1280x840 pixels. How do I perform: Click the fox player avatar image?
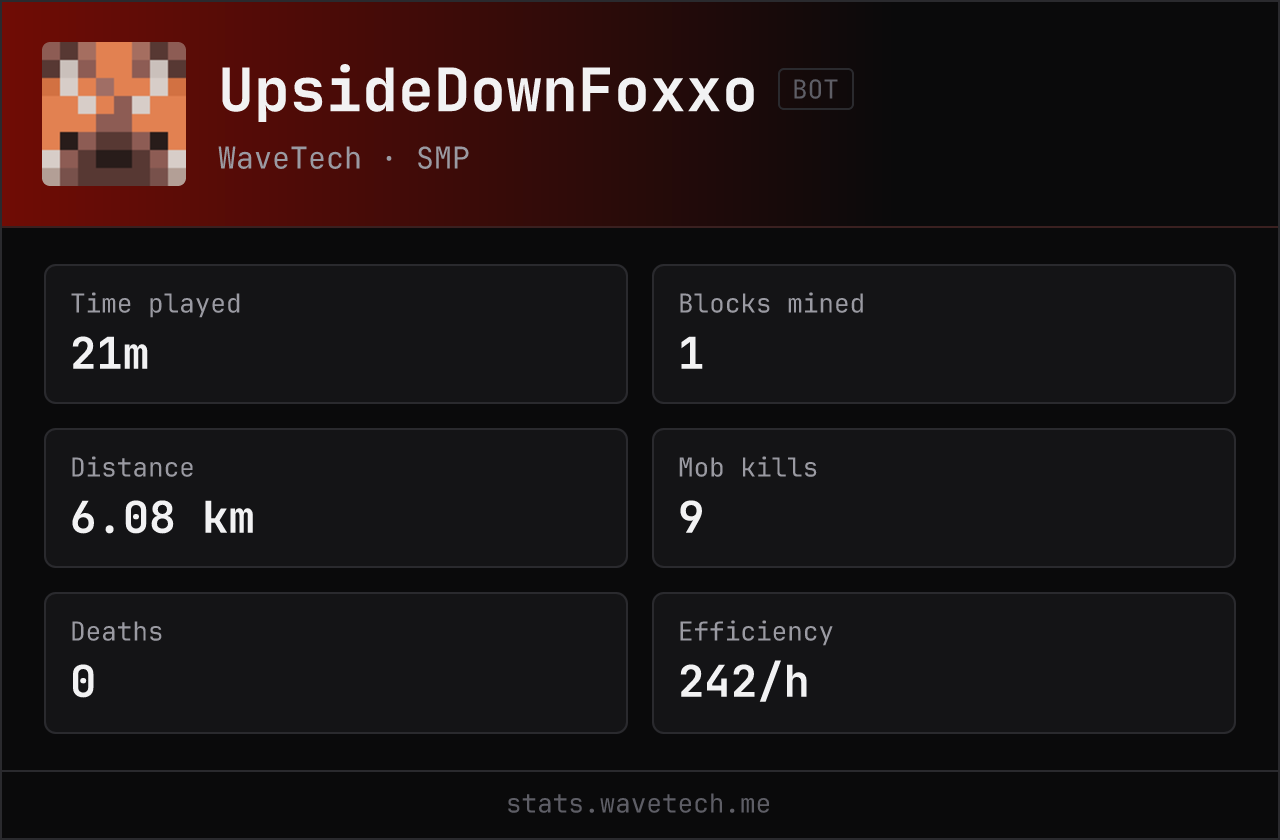tap(114, 114)
